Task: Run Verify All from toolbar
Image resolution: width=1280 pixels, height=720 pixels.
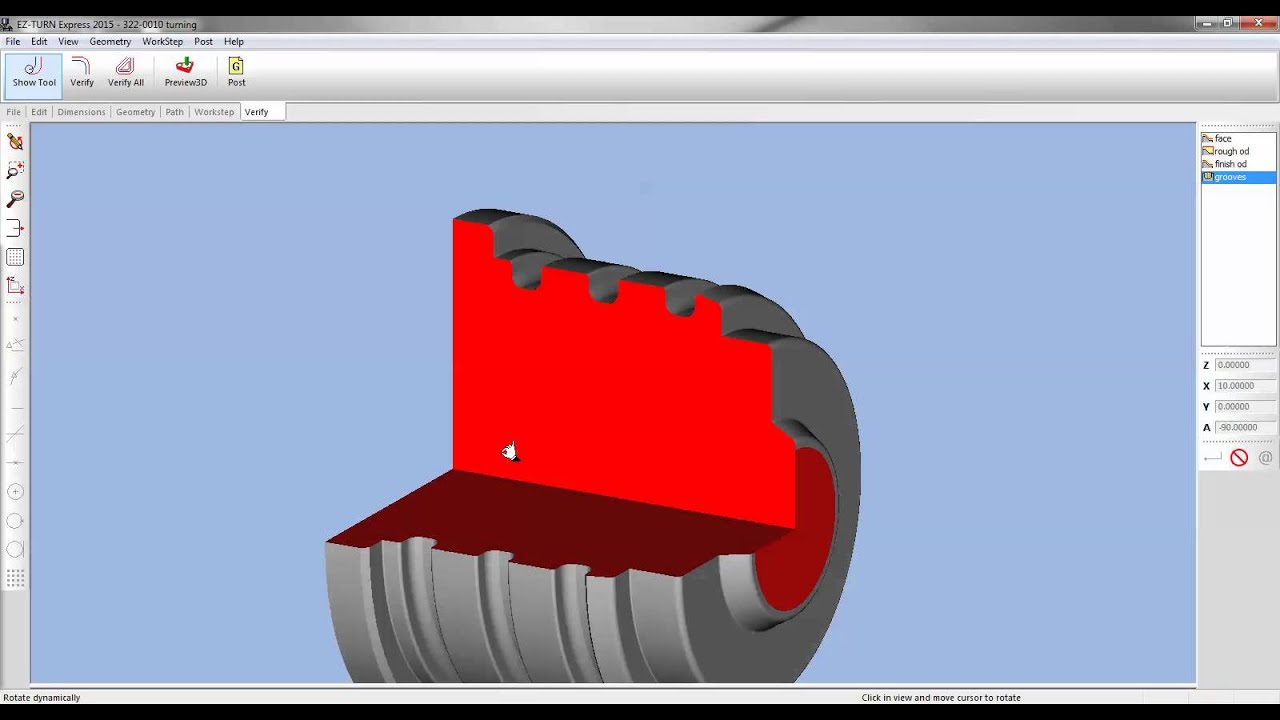Action: 126,73
